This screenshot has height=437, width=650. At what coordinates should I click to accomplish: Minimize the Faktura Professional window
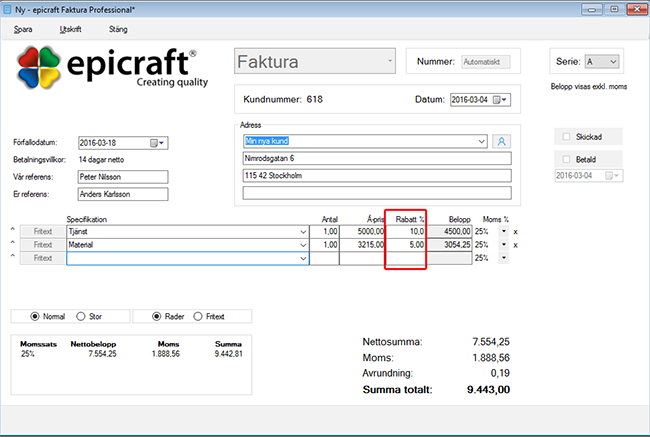click(592, 10)
